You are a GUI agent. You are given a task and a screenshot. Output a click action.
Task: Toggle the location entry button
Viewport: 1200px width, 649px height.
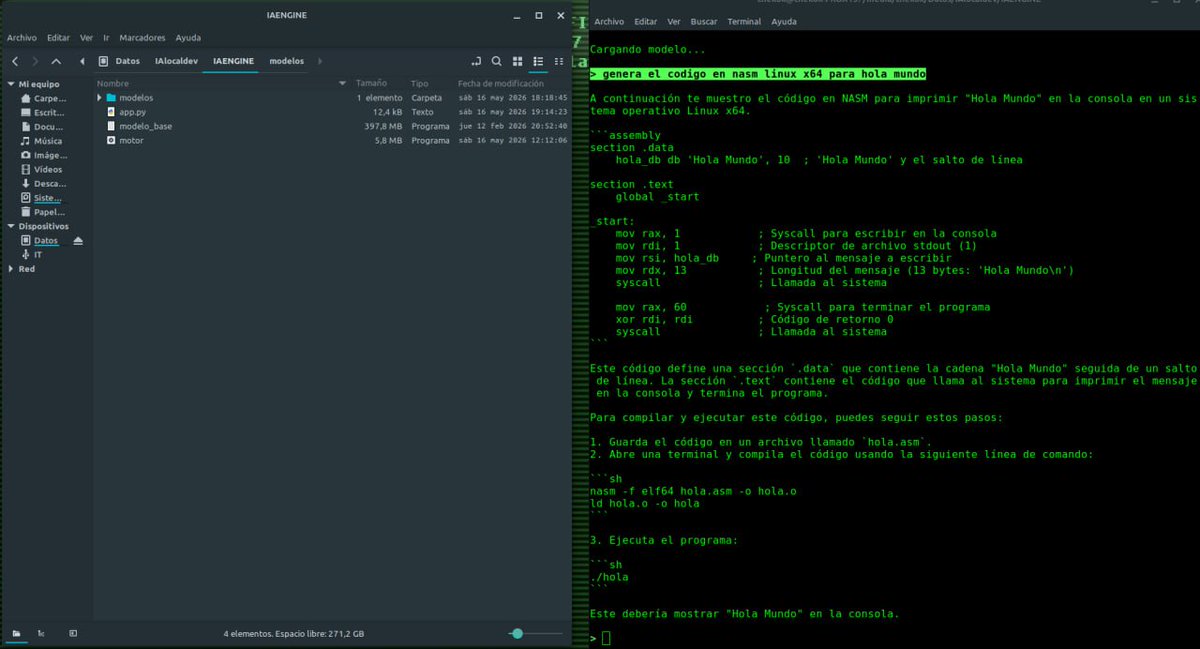click(x=476, y=61)
